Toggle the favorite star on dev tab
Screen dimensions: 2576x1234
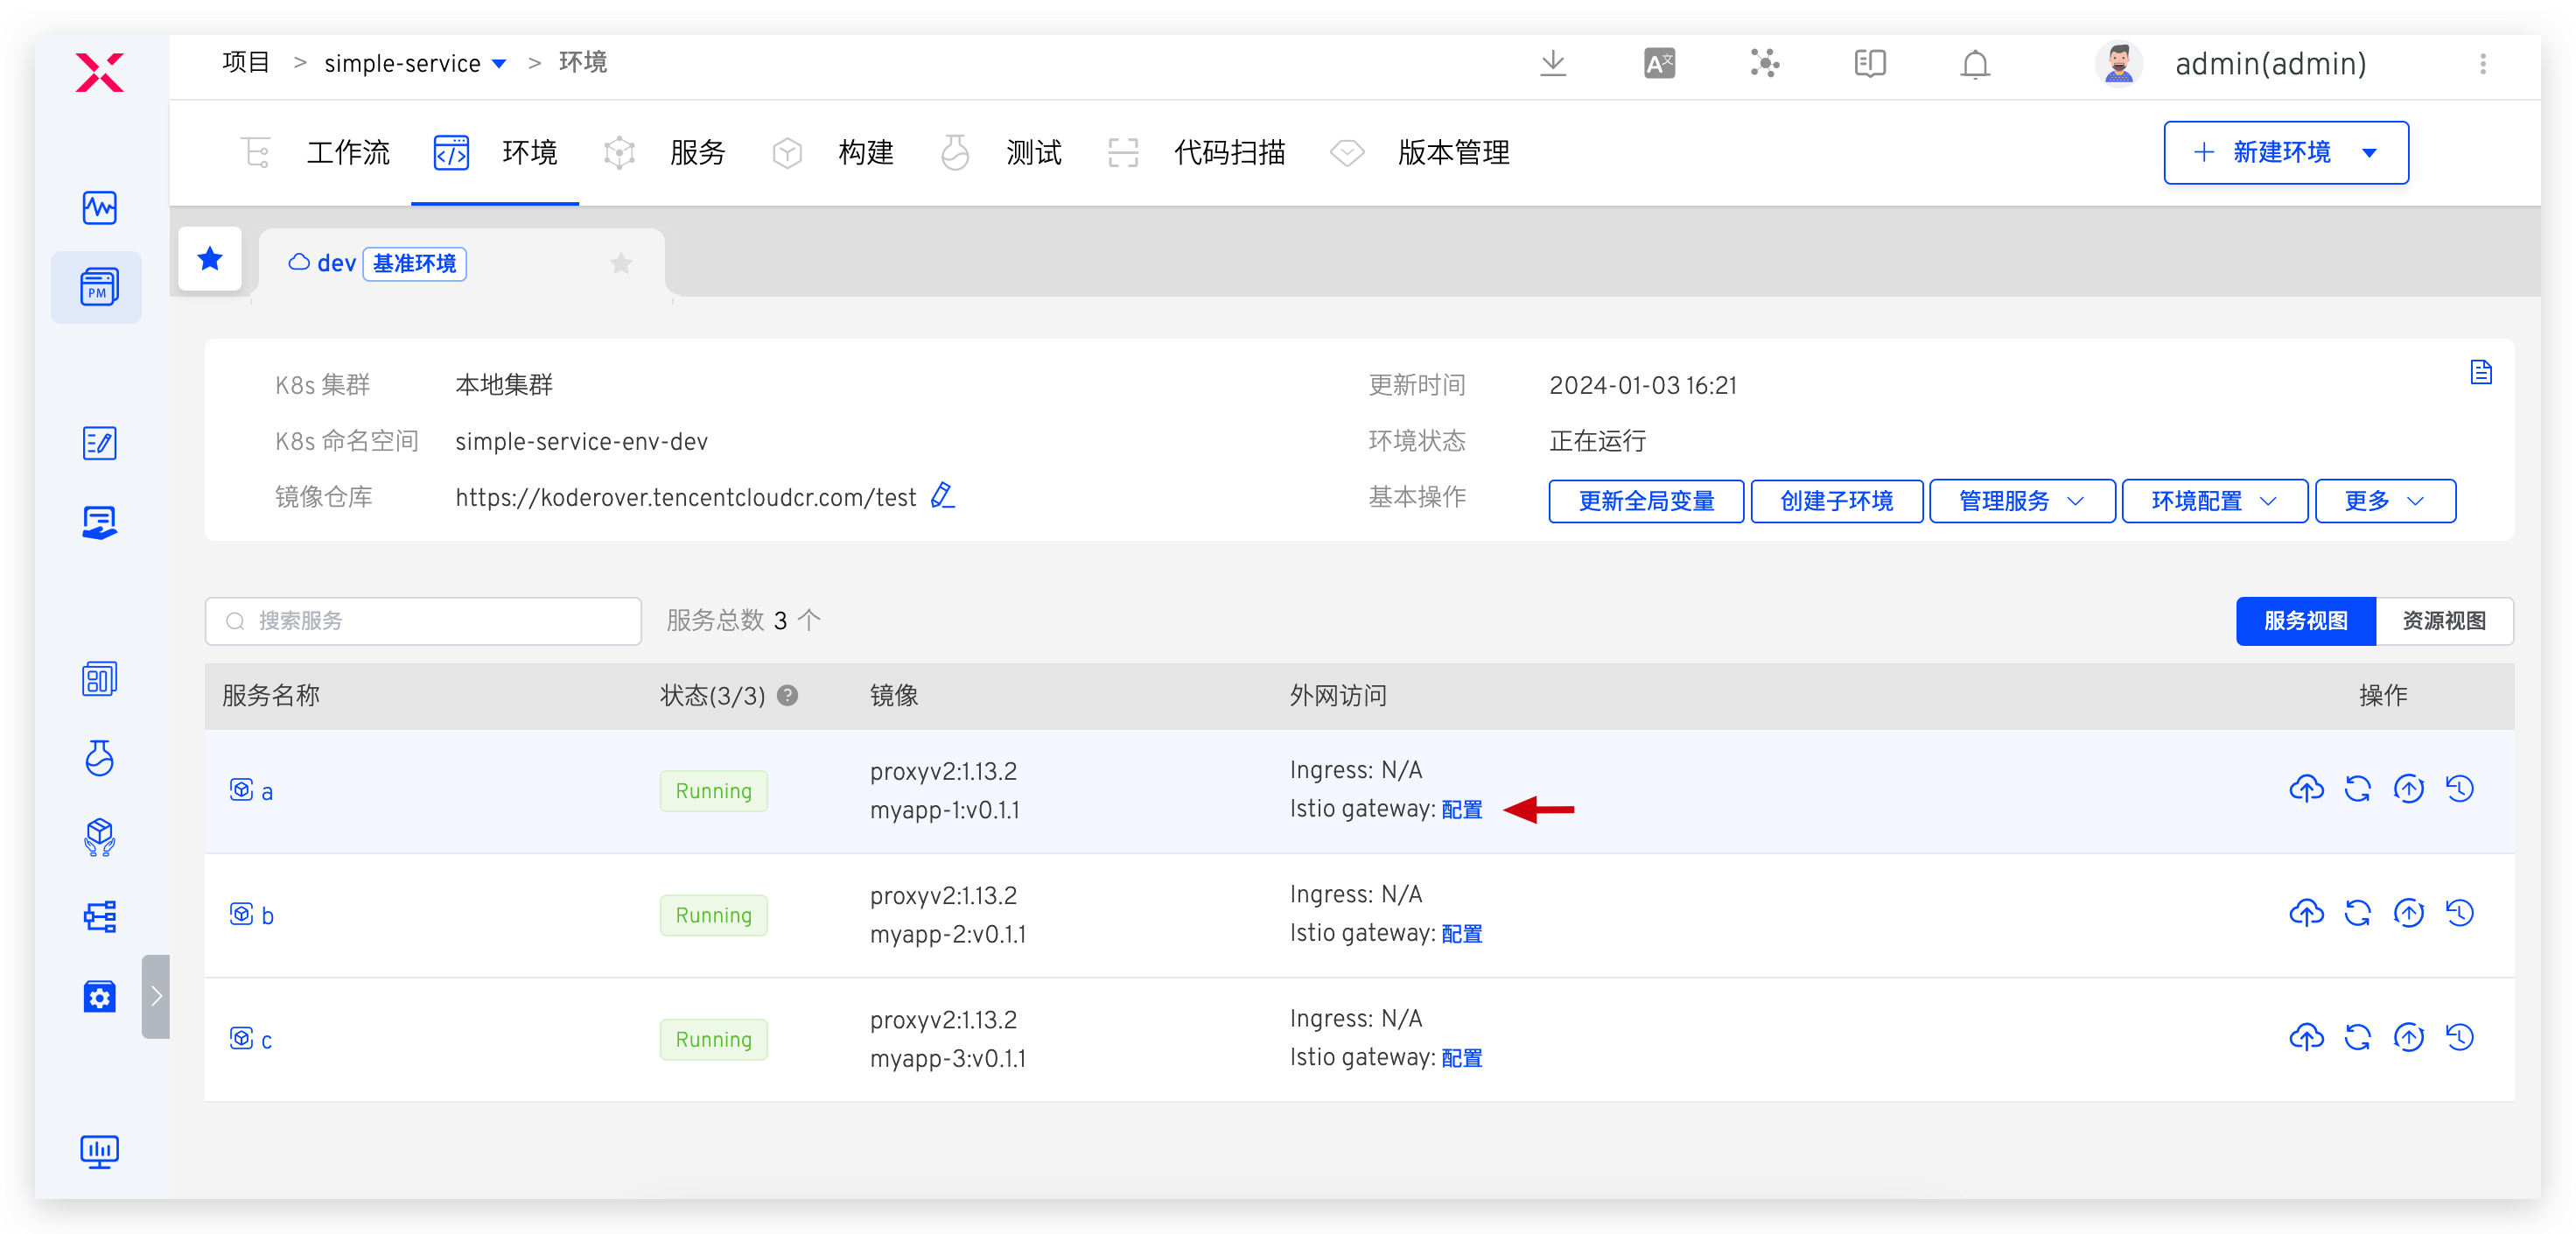click(x=621, y=263)
